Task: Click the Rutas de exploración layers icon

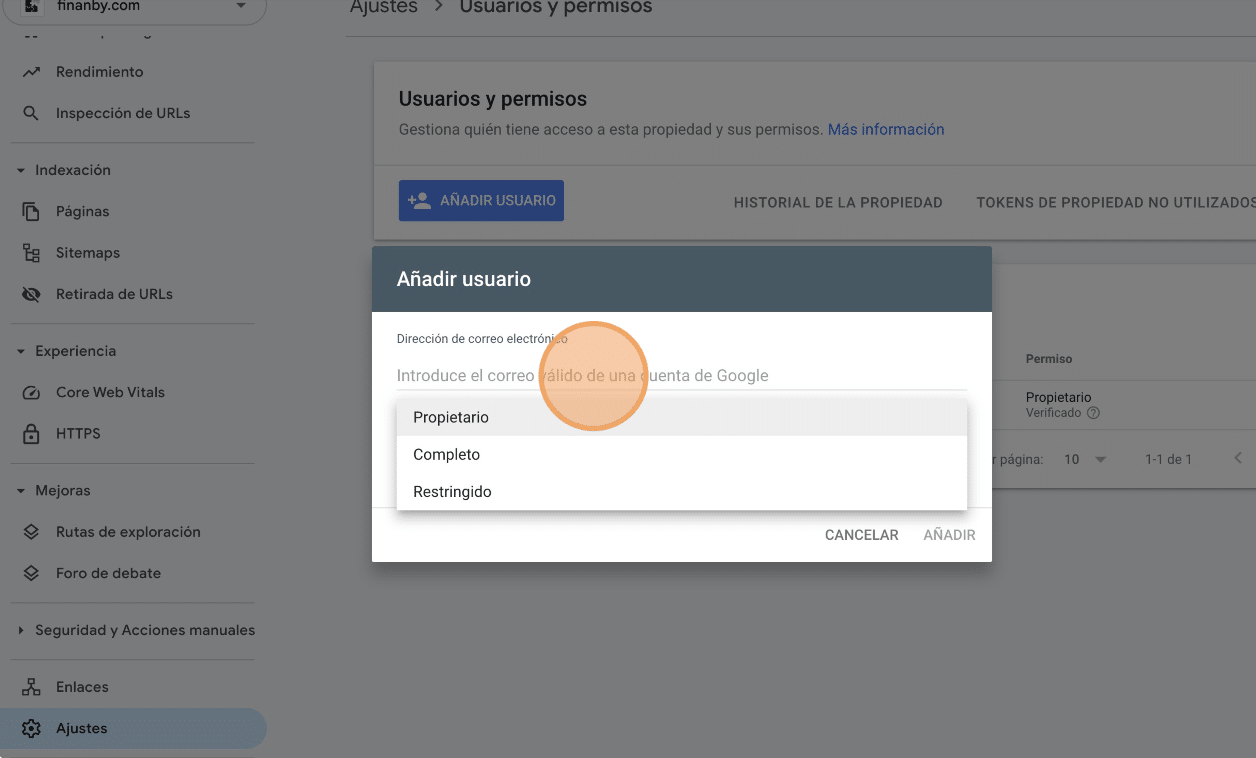Action: coord(31,532)
